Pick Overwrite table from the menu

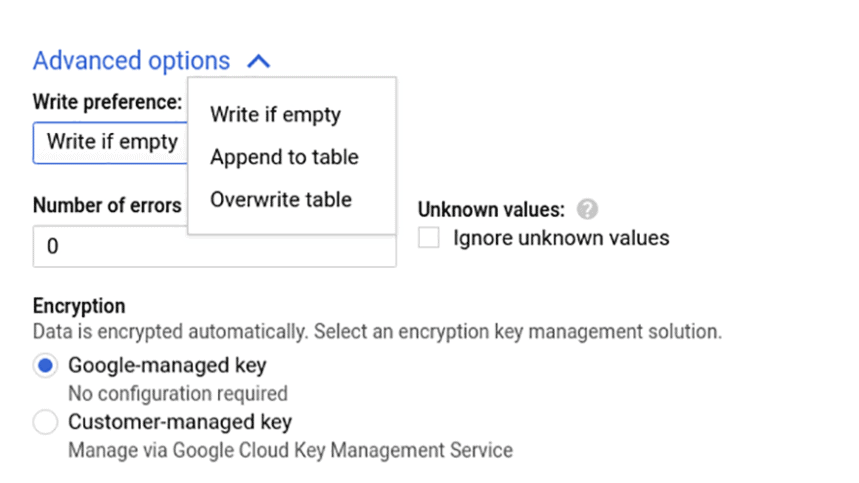(x=281, y=199)
